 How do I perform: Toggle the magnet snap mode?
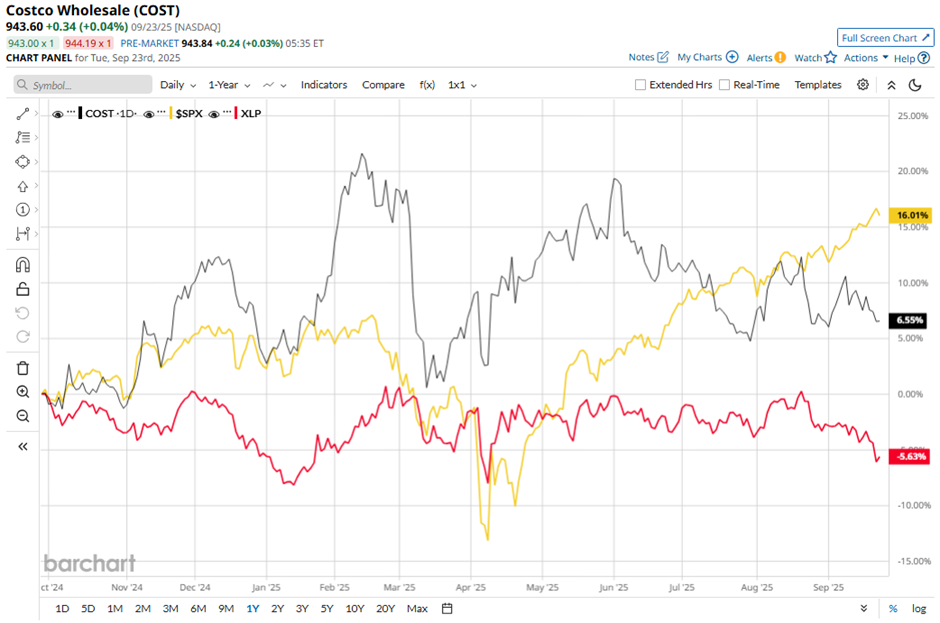23,265
